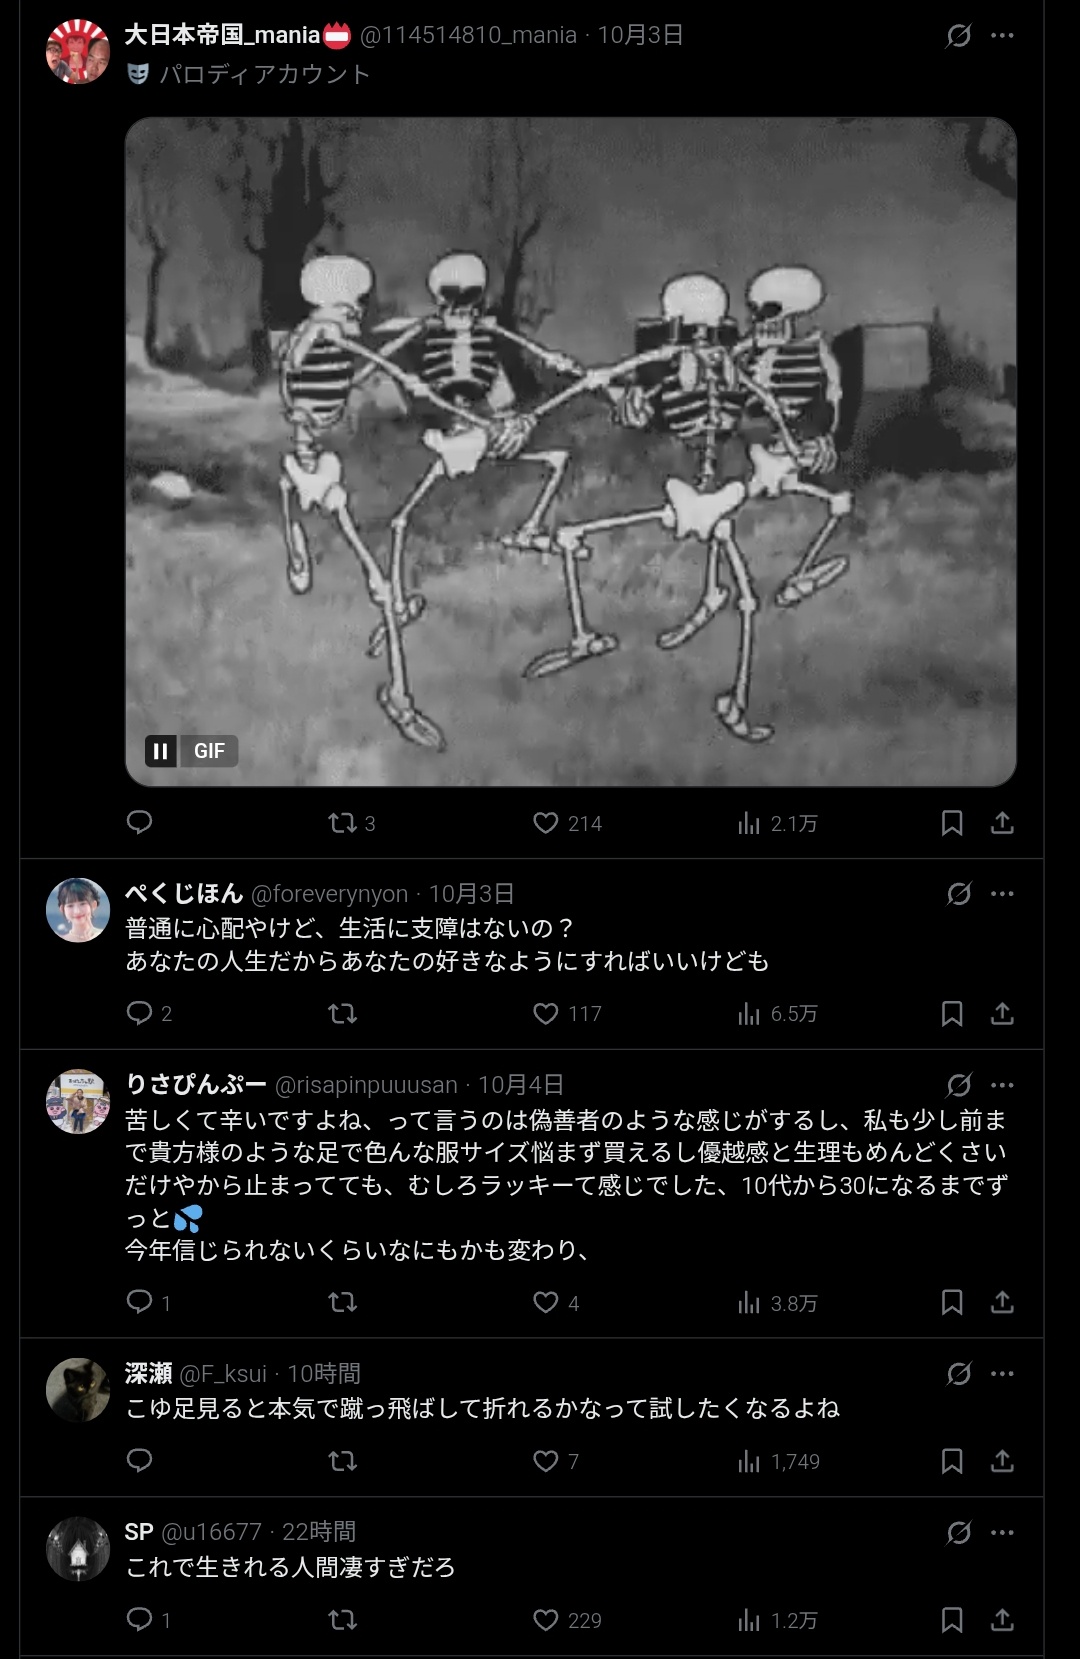
Task: Repost りさぴんぷー's reply
Action: (x=342, y=1302)
